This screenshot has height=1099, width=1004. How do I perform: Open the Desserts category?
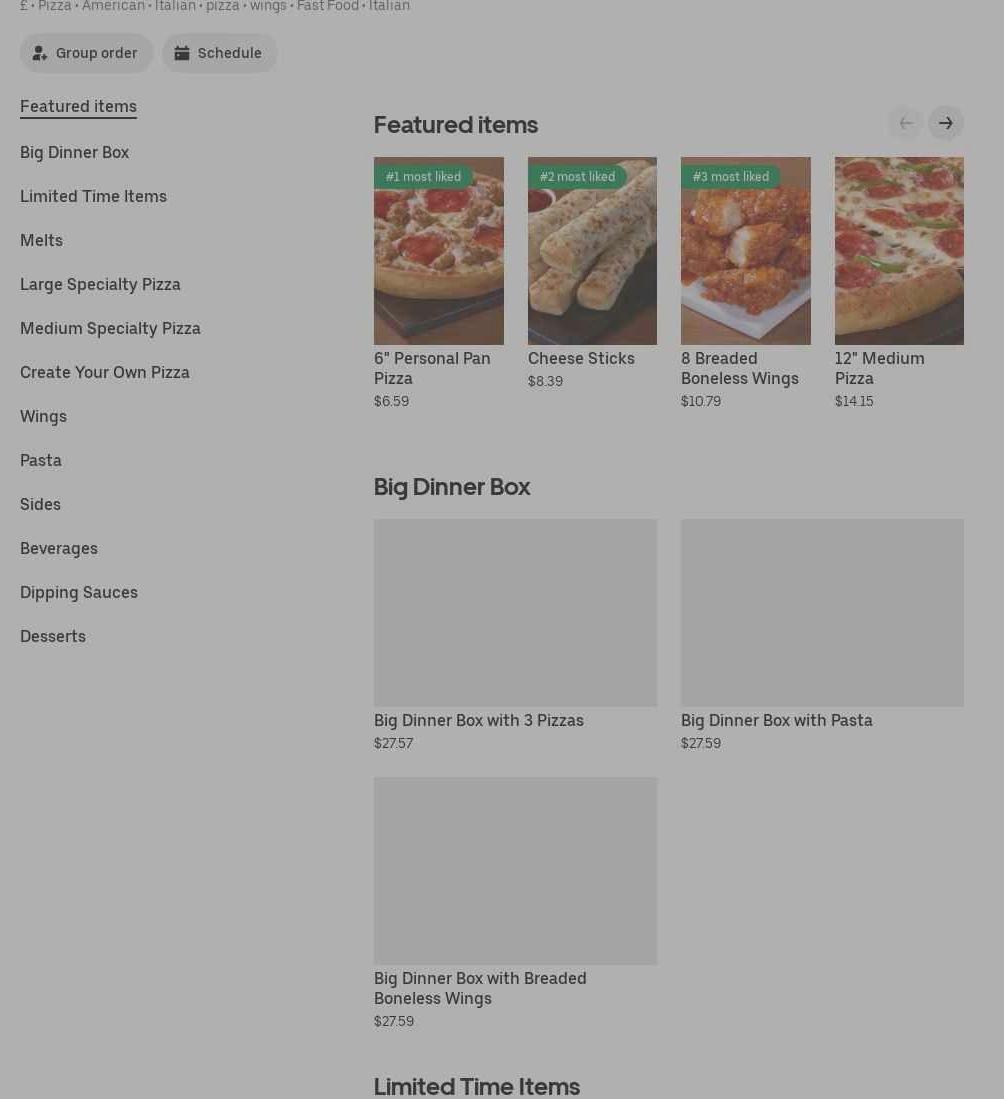(x=52, y=636)
